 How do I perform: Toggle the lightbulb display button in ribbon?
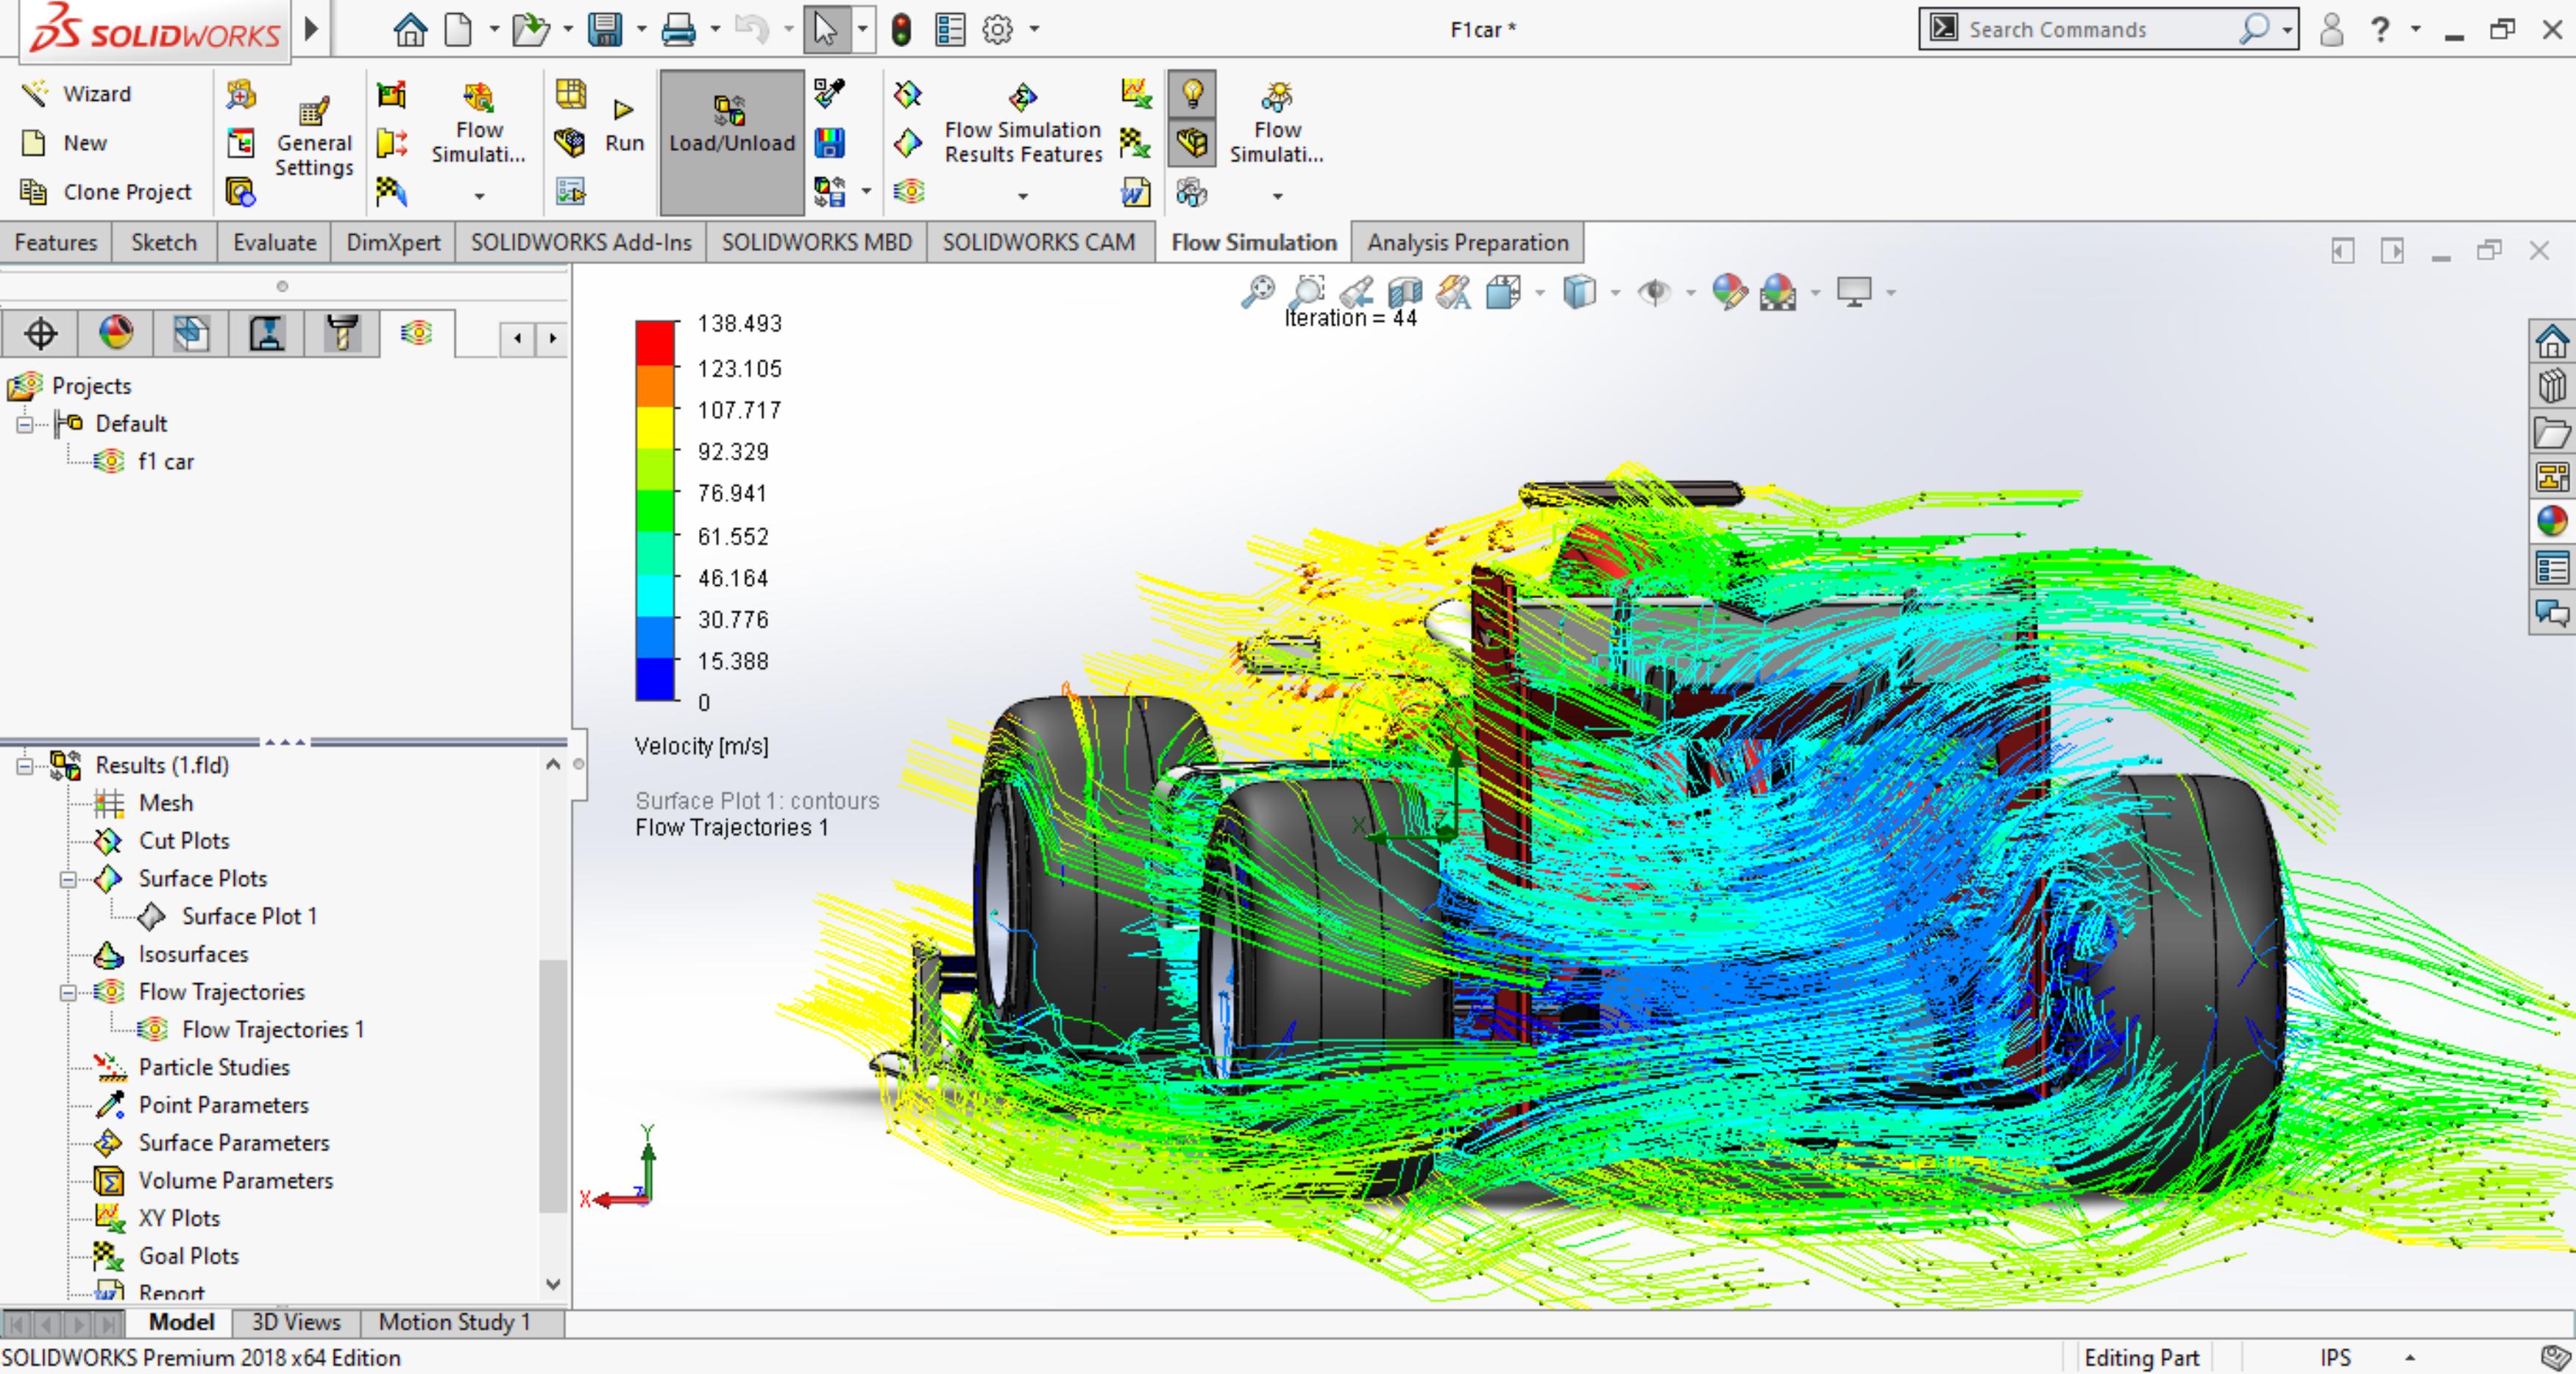[1192, 95]
